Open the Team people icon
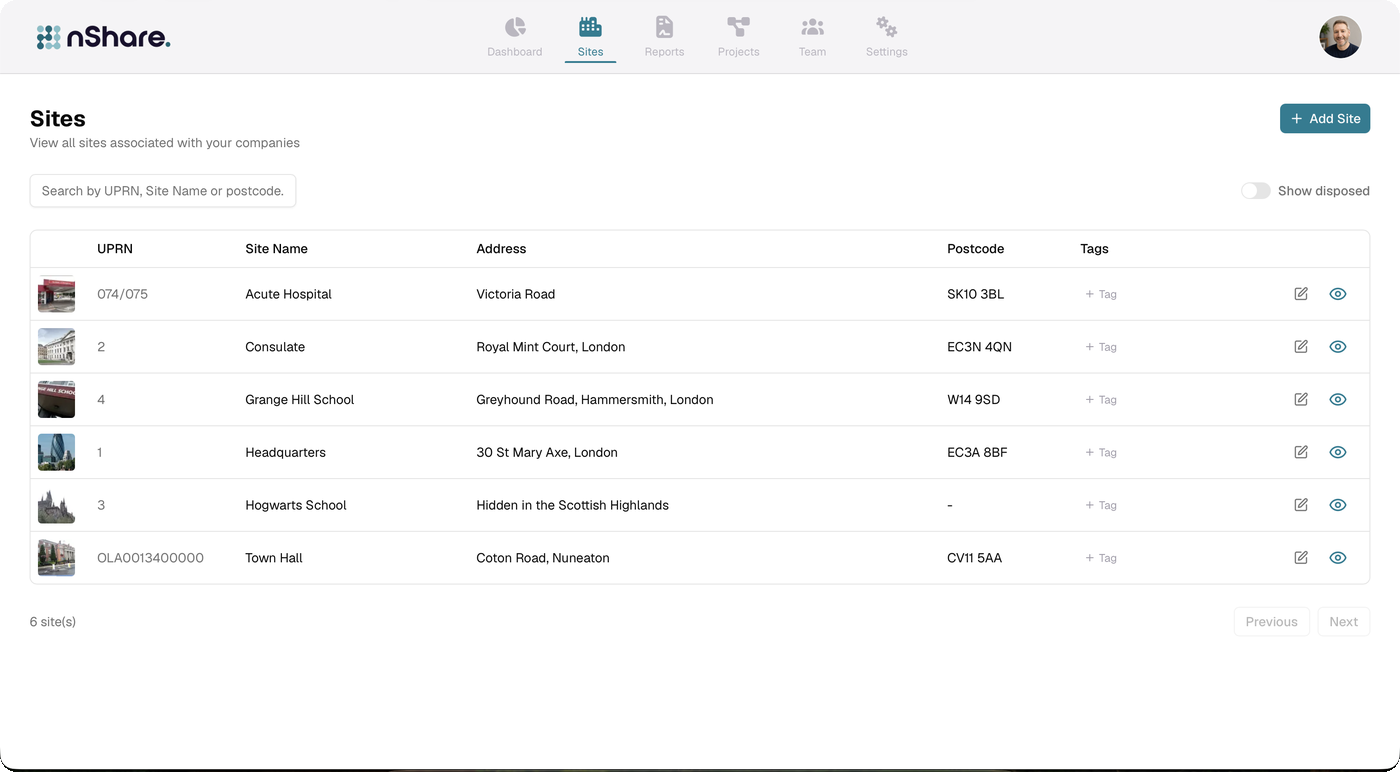 812,27
